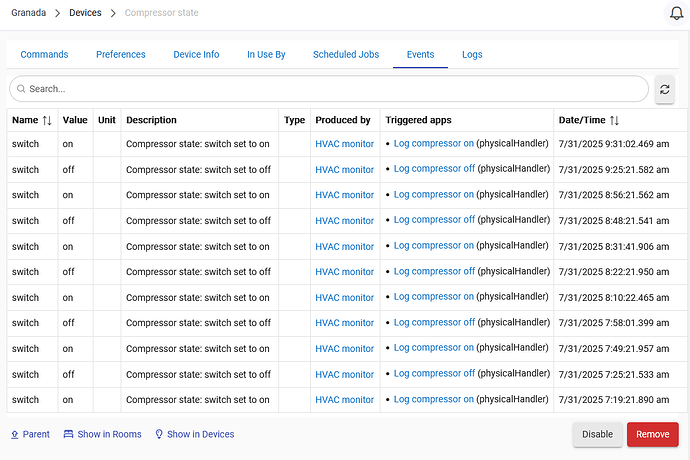The width and height of the screenshot is (690, 460).
Task: Sort events by Name column arrows
Action: (47, 120)
